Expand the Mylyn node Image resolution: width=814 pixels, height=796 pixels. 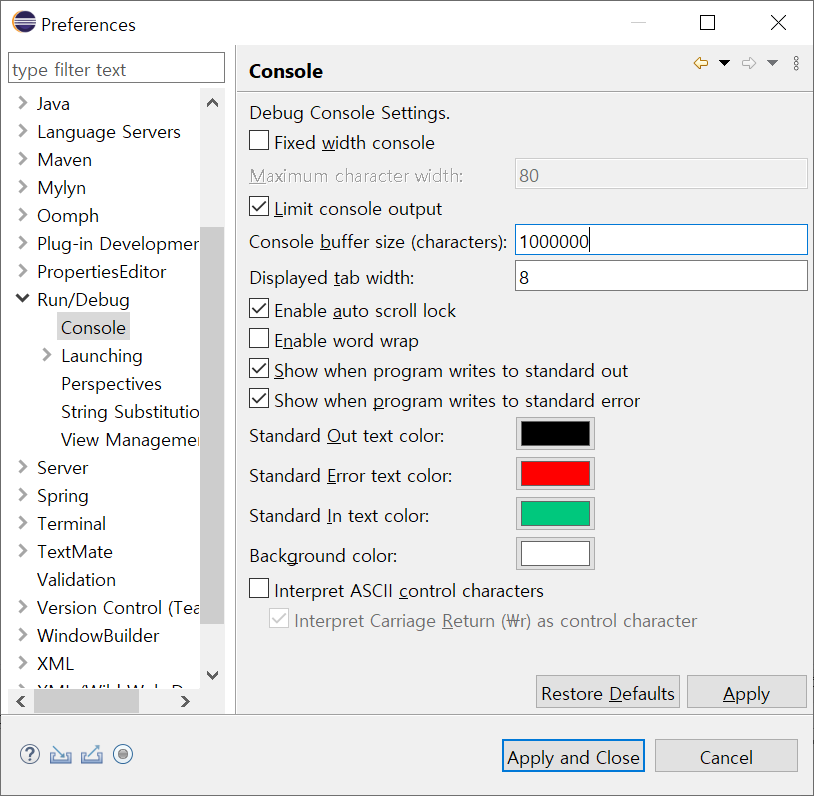pyautogui.click(x=22, y=187)
